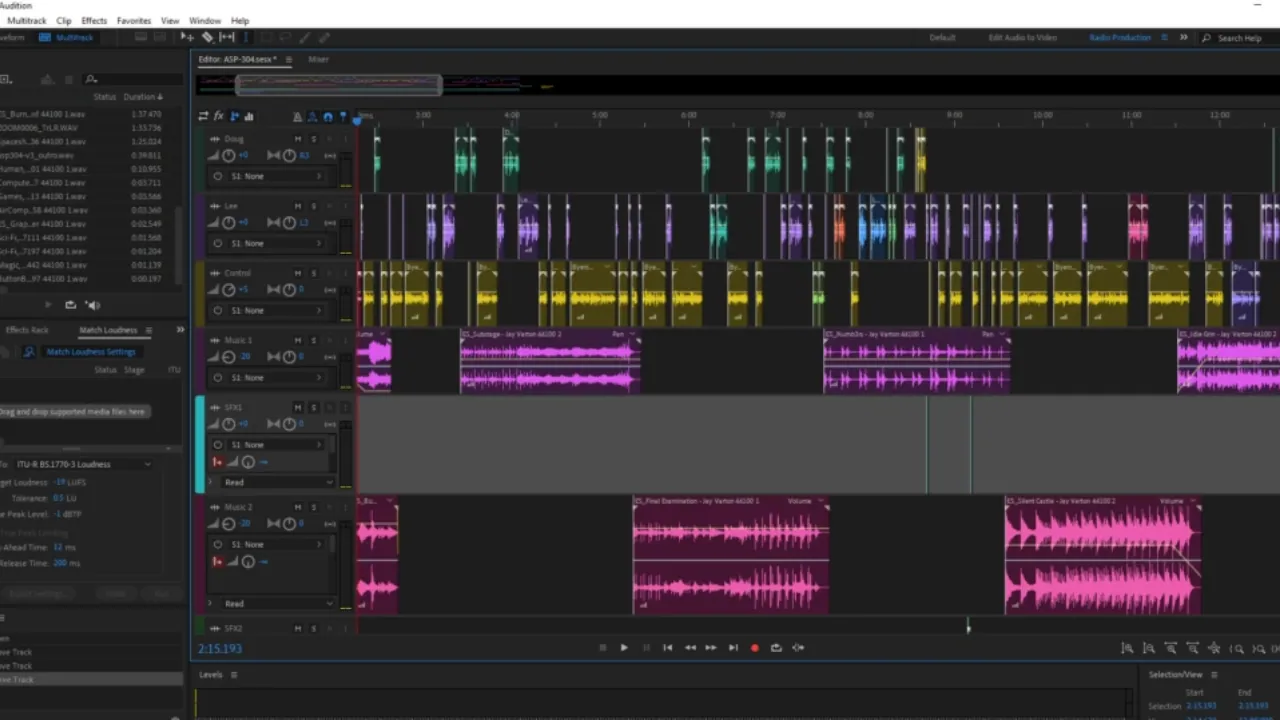The image size is (1280, 720).
Task: Switch to Multitrack view
Action: point(67,38)
